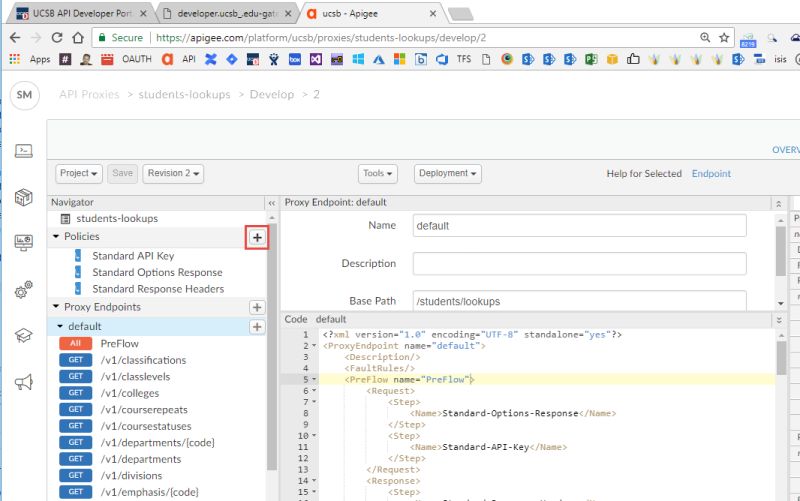Select the ucsb - Apigee browser tab

tap(372, 13)
